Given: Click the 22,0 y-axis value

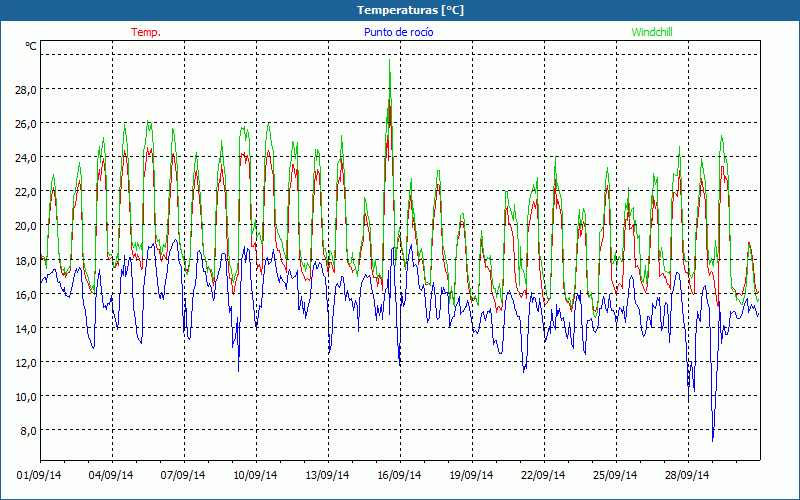Looking at the screenshot, I should coord(26,192).
